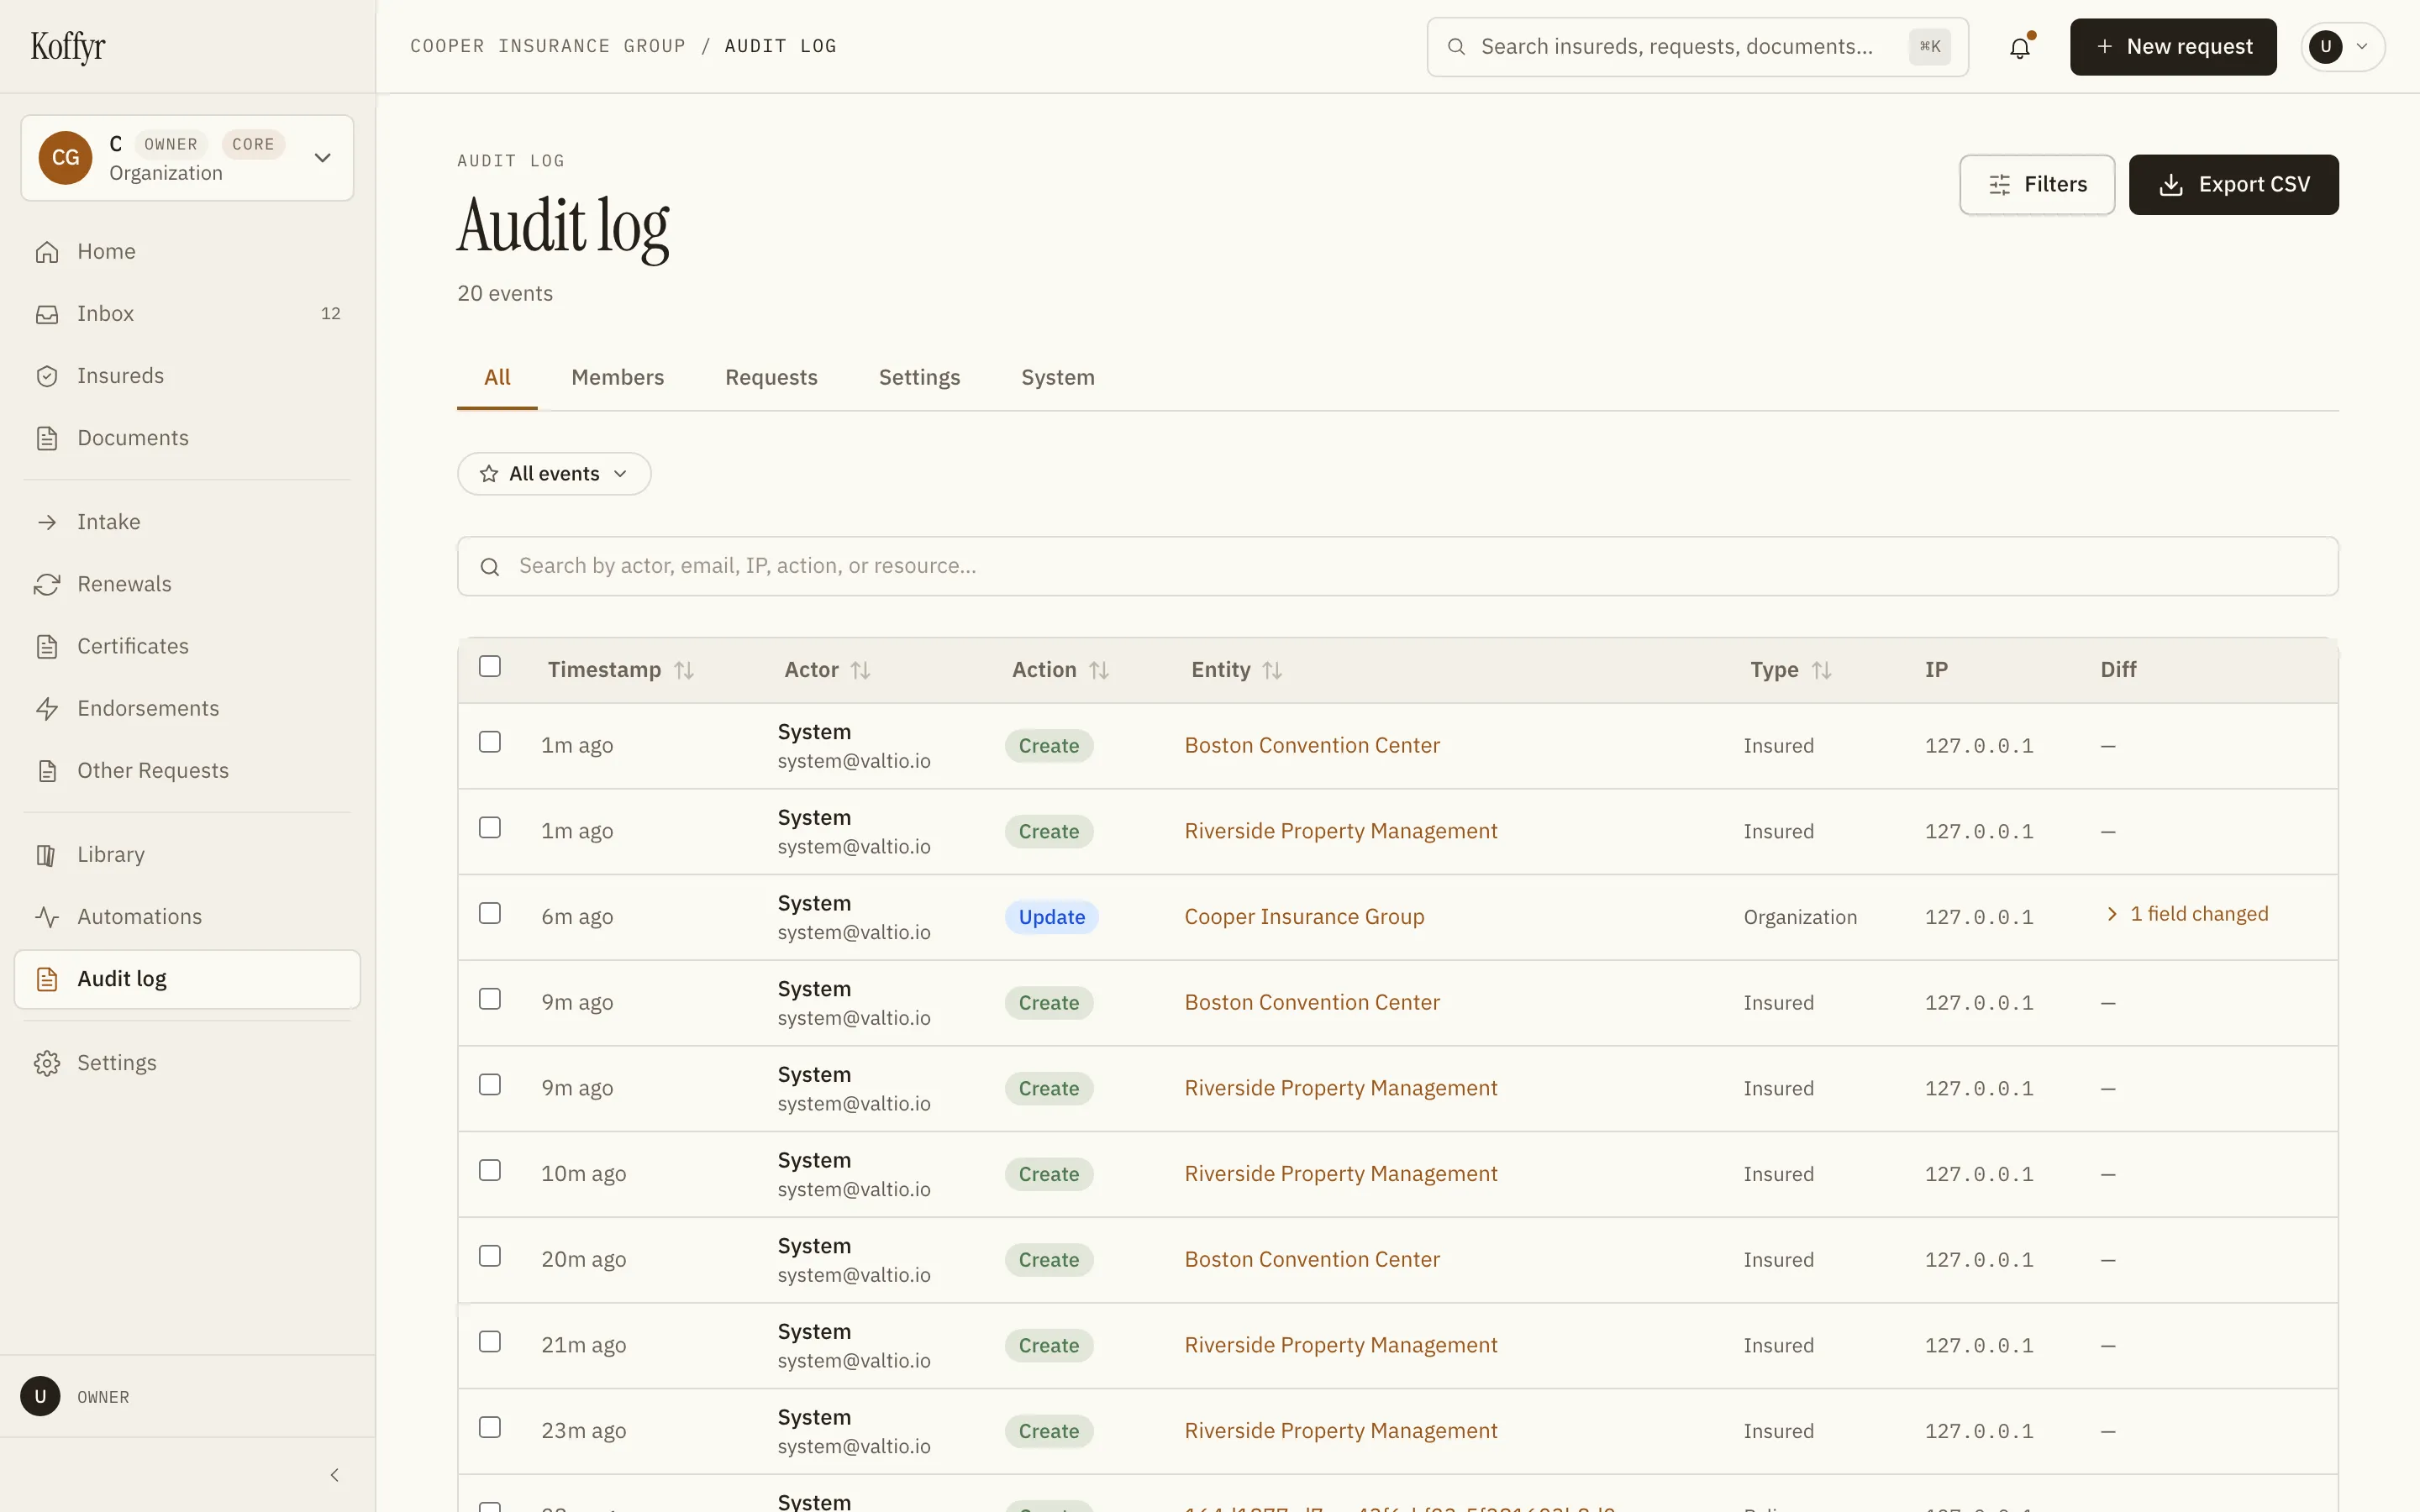The height and width of the screenshot is (1512, 2420).
Task: Check the 10m ago Riverside row checkbox
Action: 490,1171
